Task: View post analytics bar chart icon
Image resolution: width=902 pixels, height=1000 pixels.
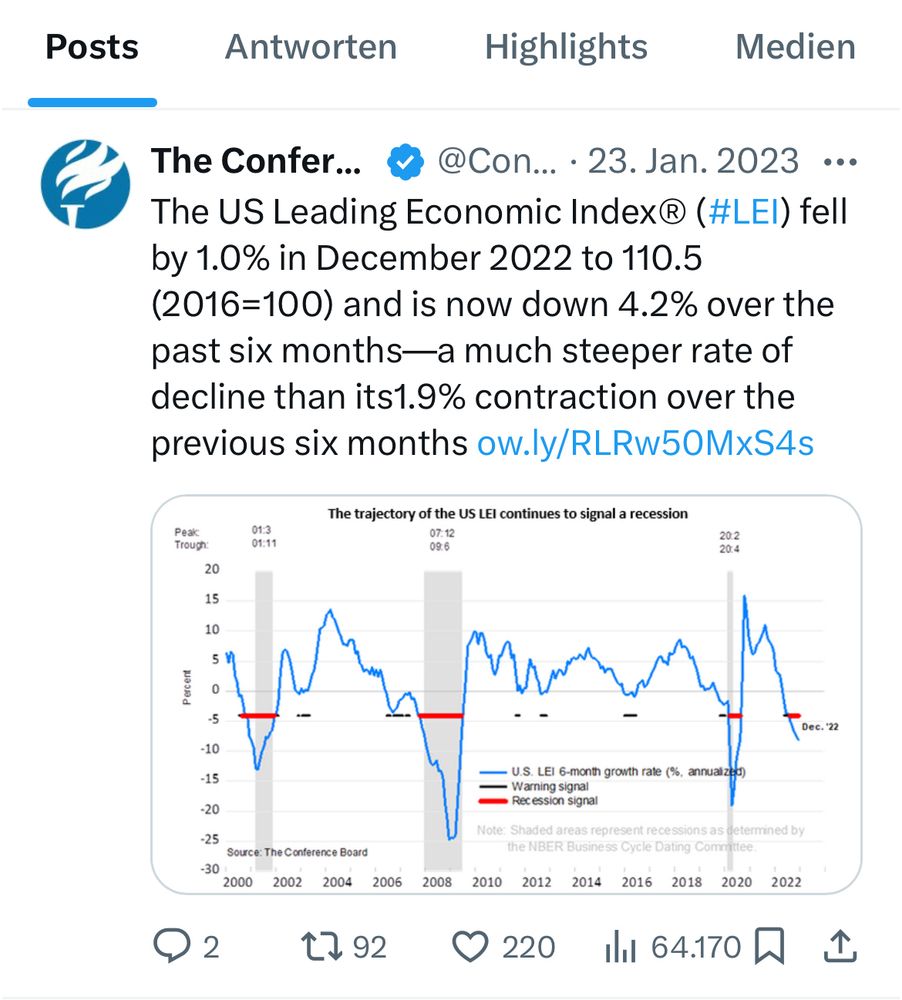Action: [621, 945]
